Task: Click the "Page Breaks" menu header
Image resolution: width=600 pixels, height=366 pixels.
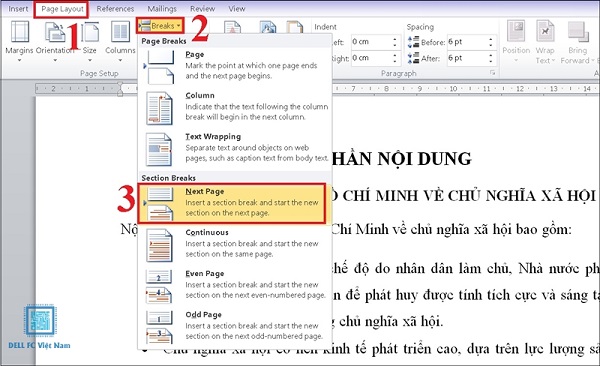Action: 164,41
